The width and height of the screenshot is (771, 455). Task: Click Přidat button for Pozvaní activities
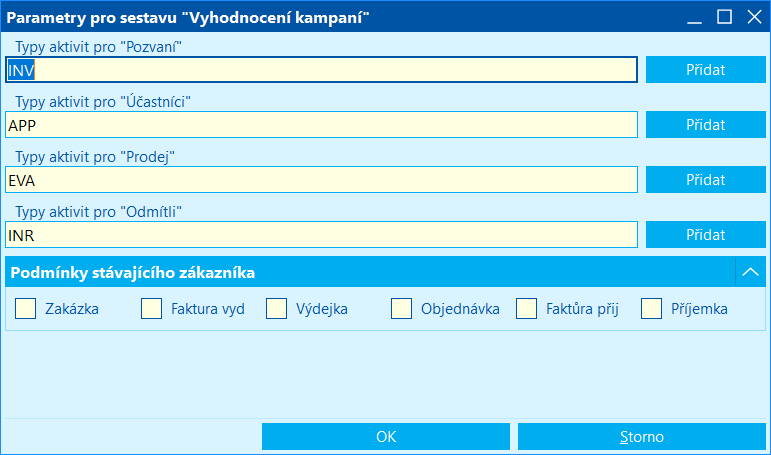[x=705, y=70]
